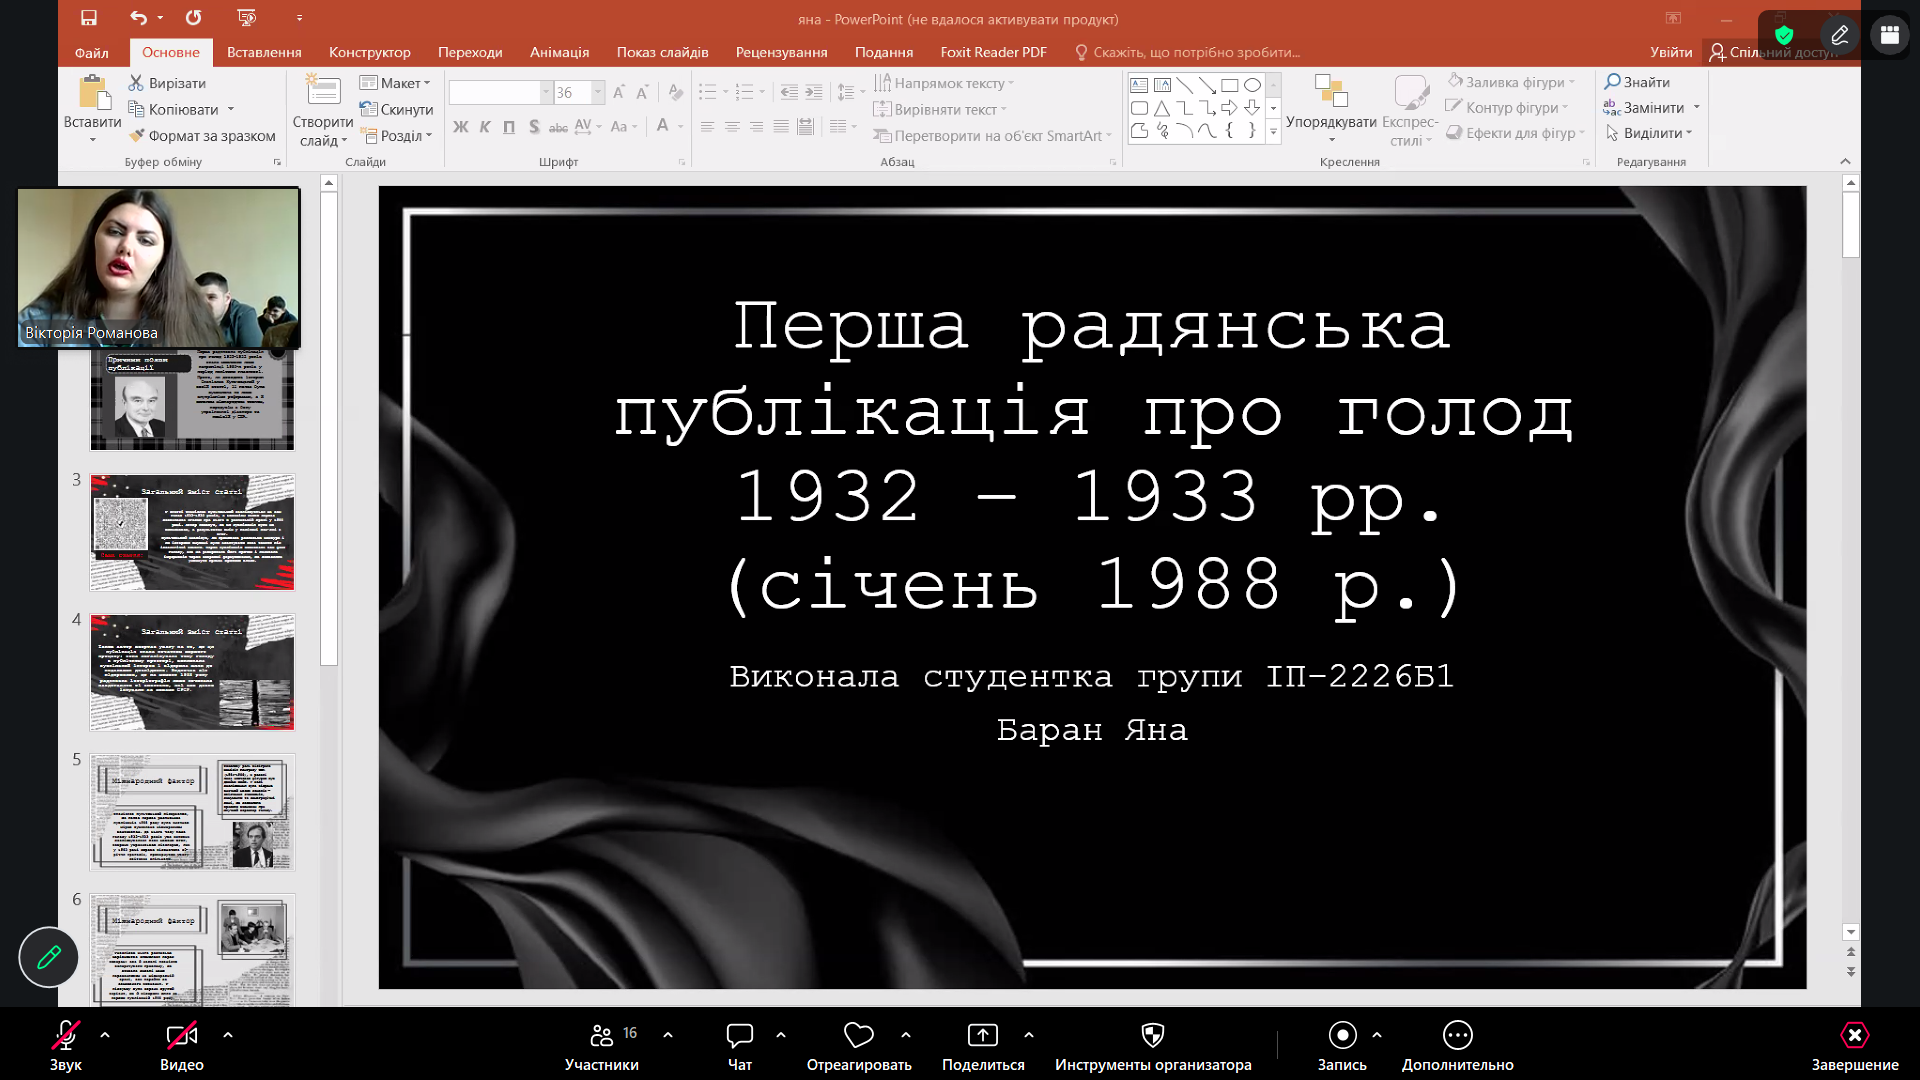Unmute the microphone (Звук)
1920x1080 pixels.
point(65,1036)
